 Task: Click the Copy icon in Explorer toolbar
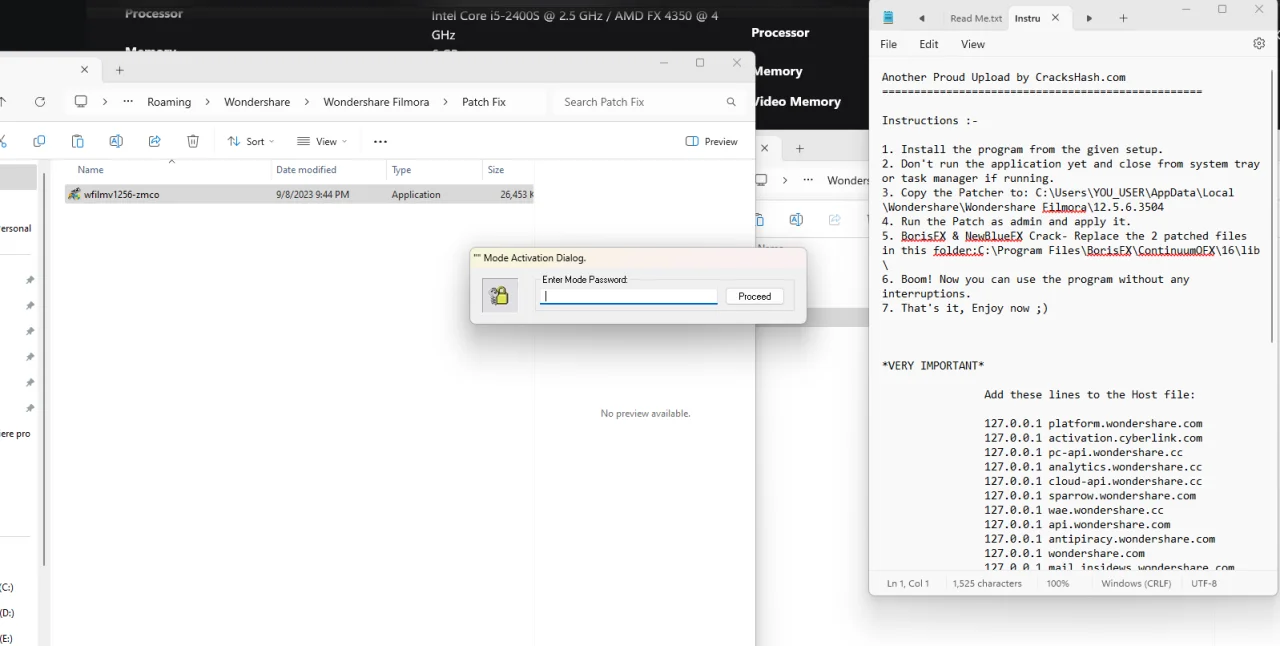tap(39, 141)
